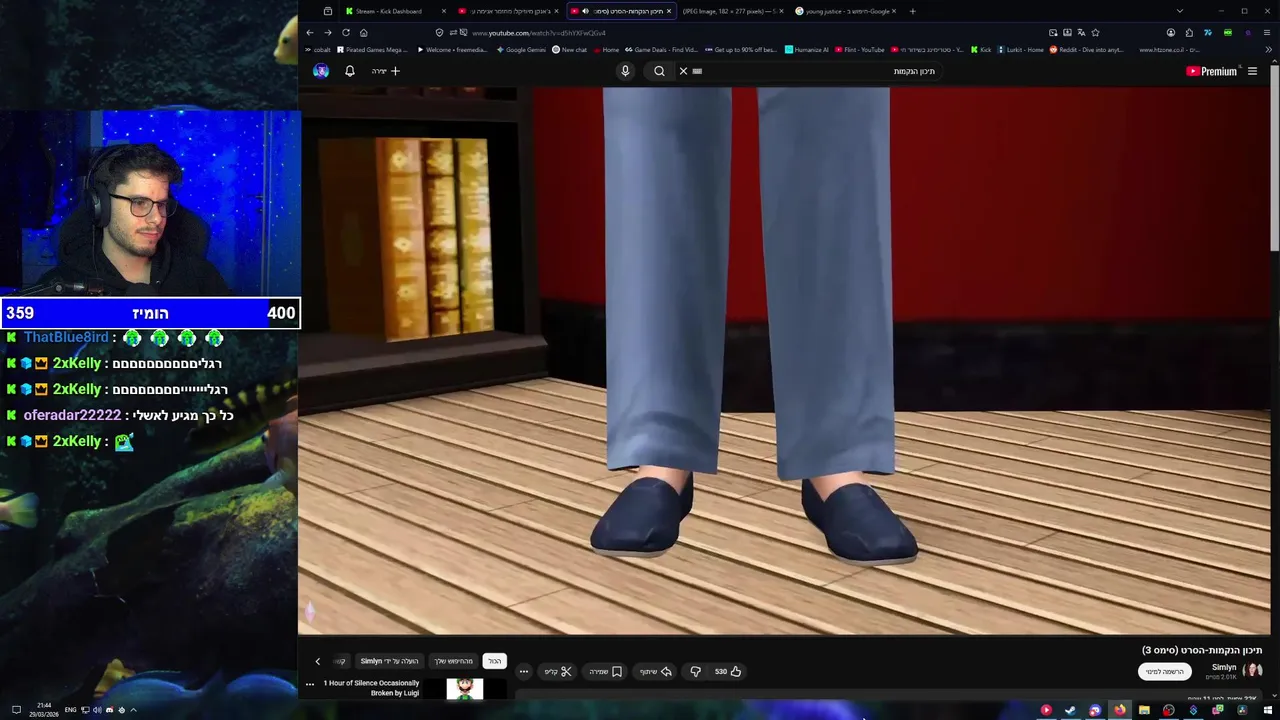Open the Steam taskbar icon

point(1070,710)
